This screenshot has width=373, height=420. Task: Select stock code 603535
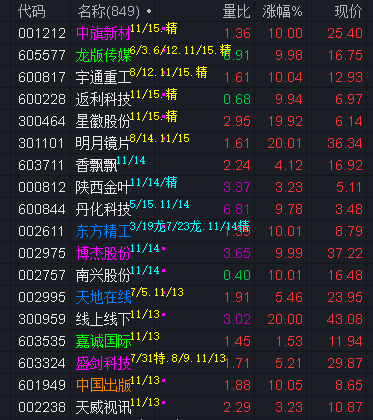[x=42, y=341]
